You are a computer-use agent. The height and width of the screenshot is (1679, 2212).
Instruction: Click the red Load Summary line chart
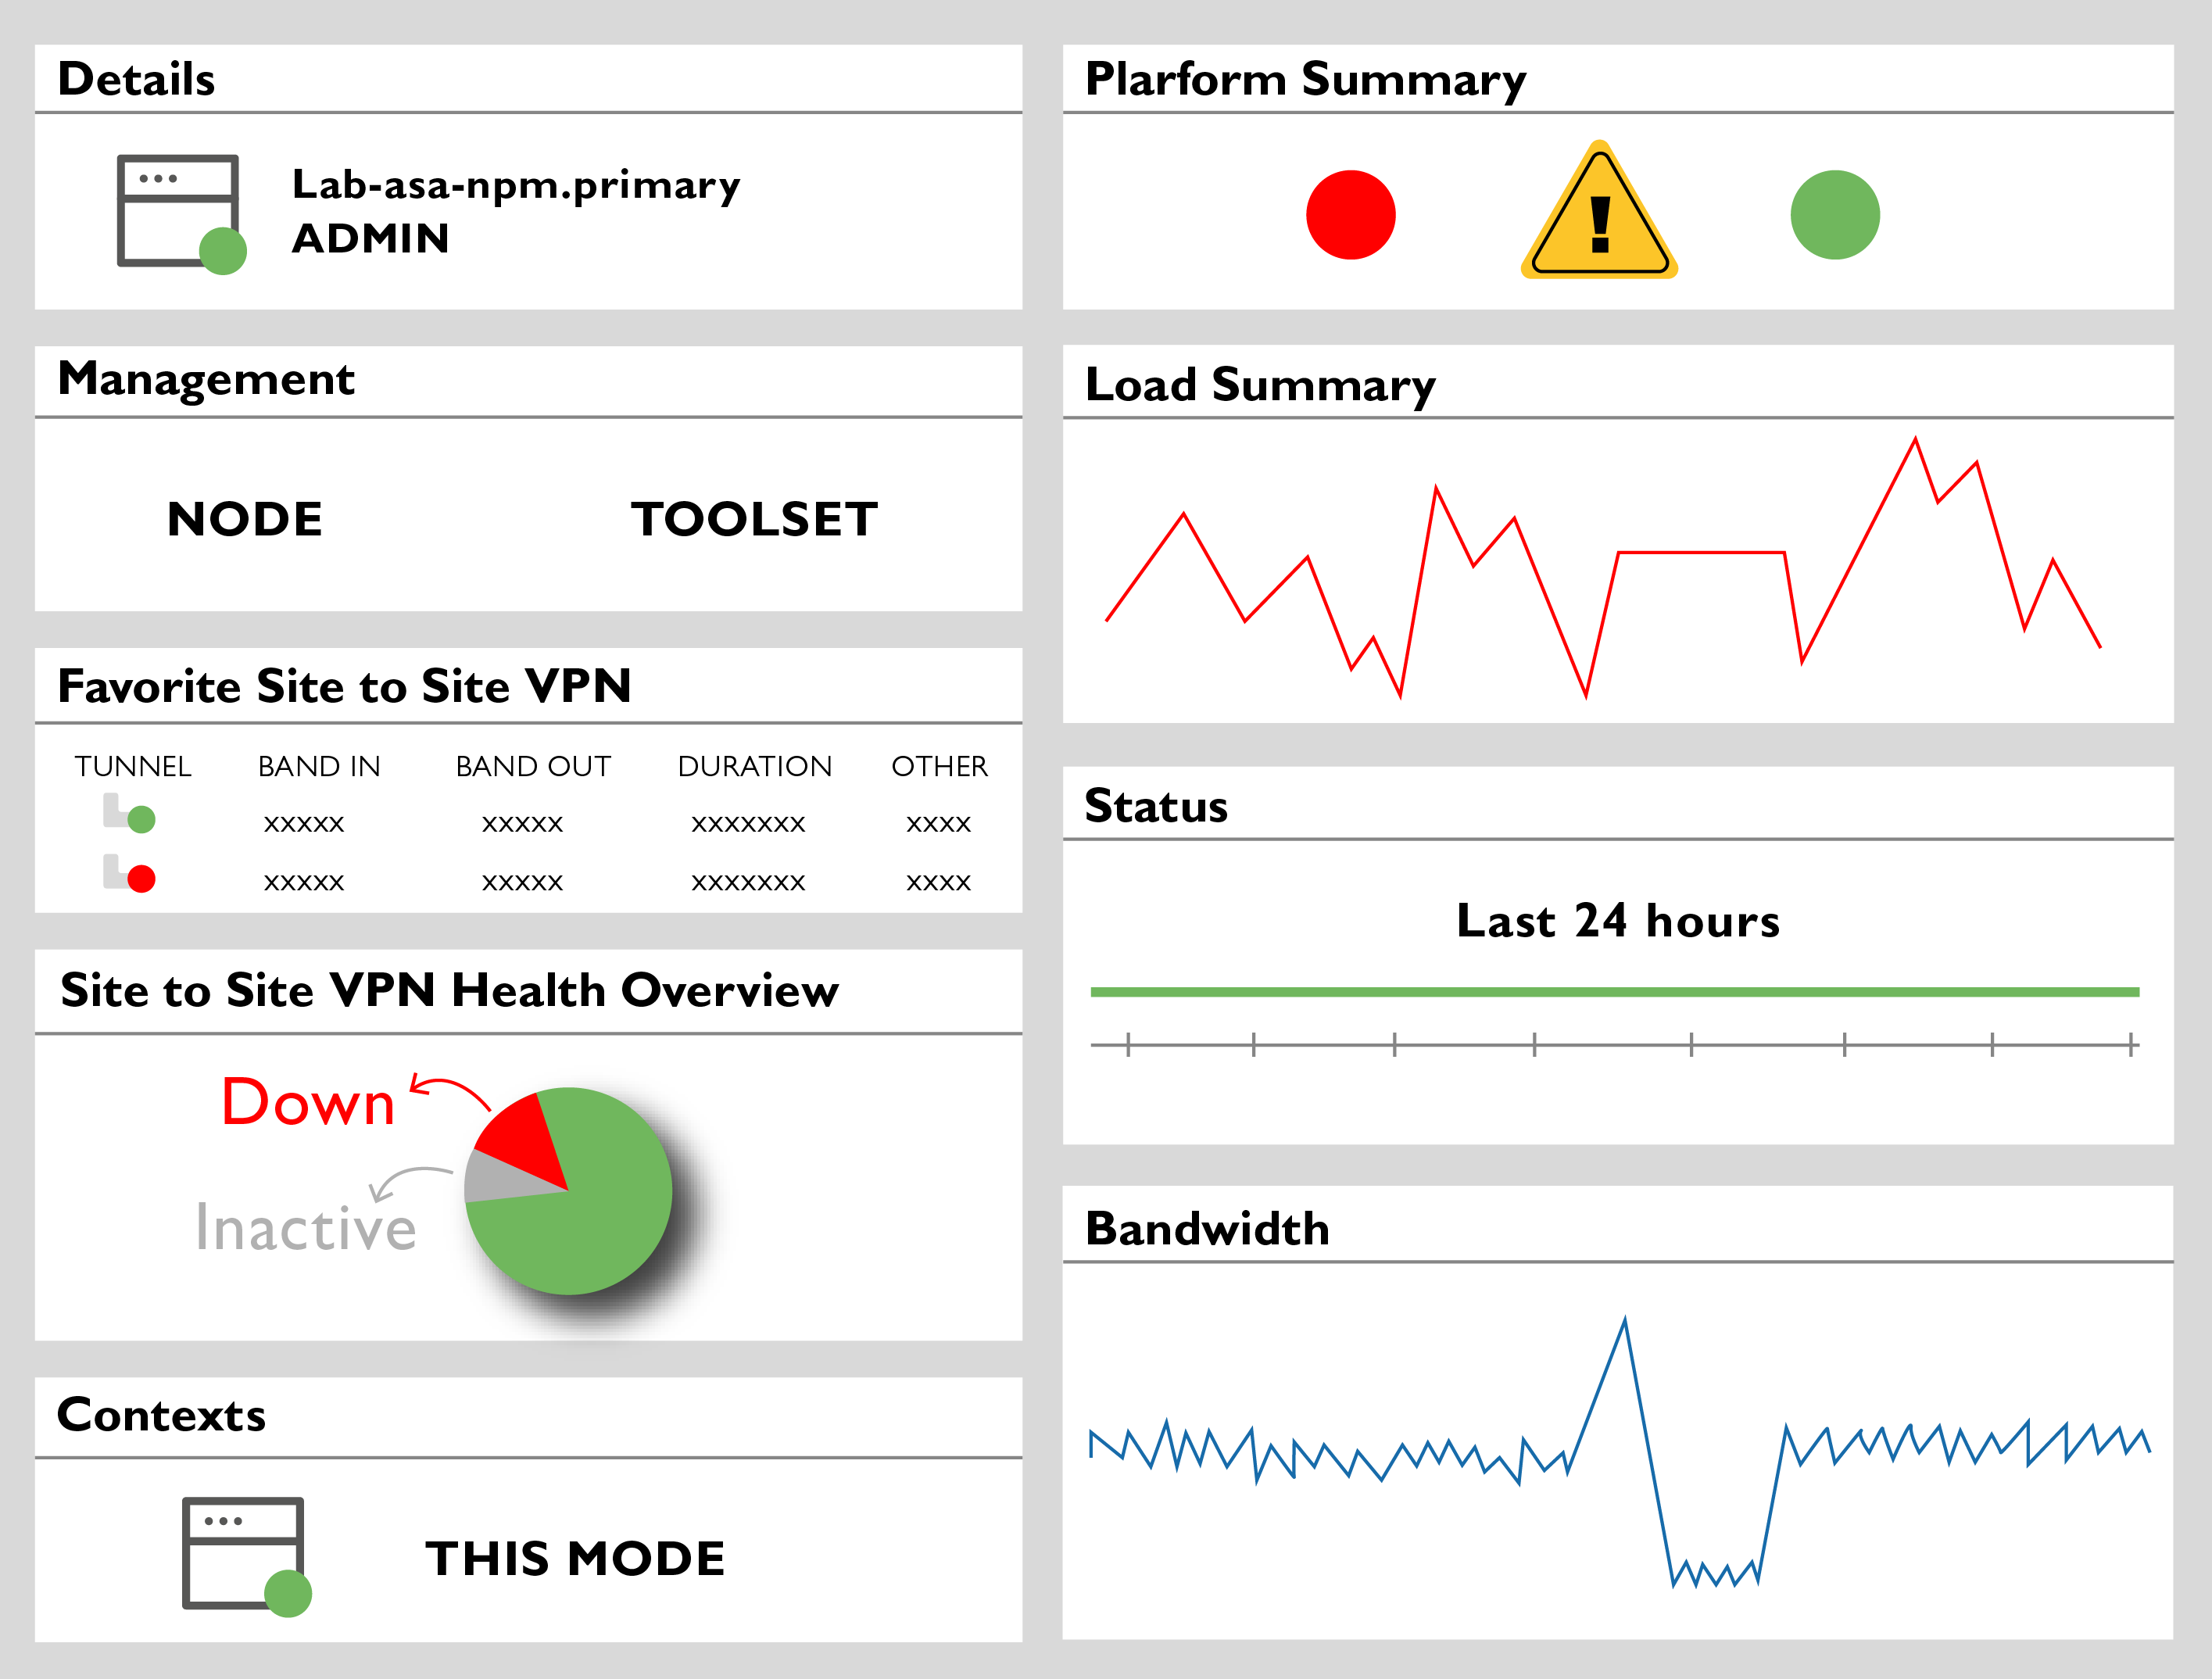pyautogui.click(x=1602, y=567)
